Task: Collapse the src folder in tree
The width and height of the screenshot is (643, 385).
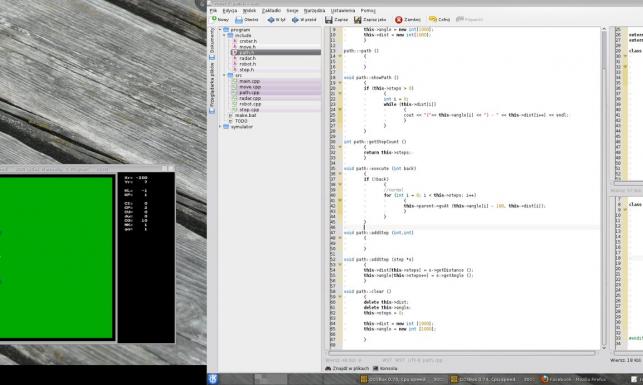Action: [224, 75]
